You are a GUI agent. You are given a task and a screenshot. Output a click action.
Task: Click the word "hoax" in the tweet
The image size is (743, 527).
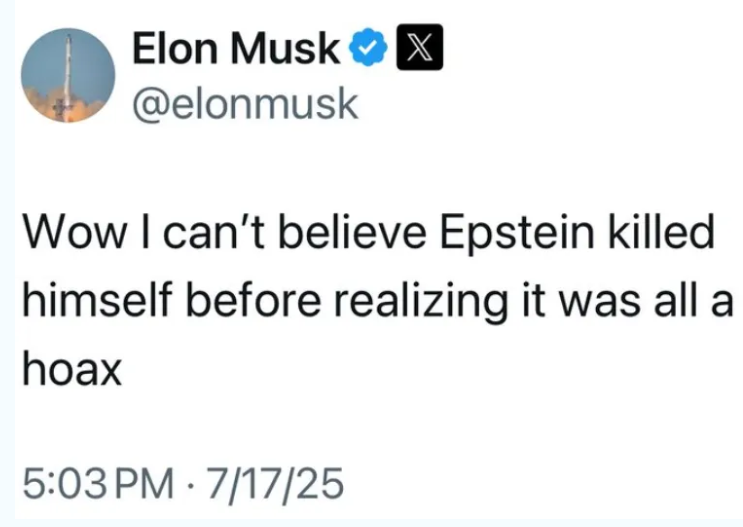[72, 369]
